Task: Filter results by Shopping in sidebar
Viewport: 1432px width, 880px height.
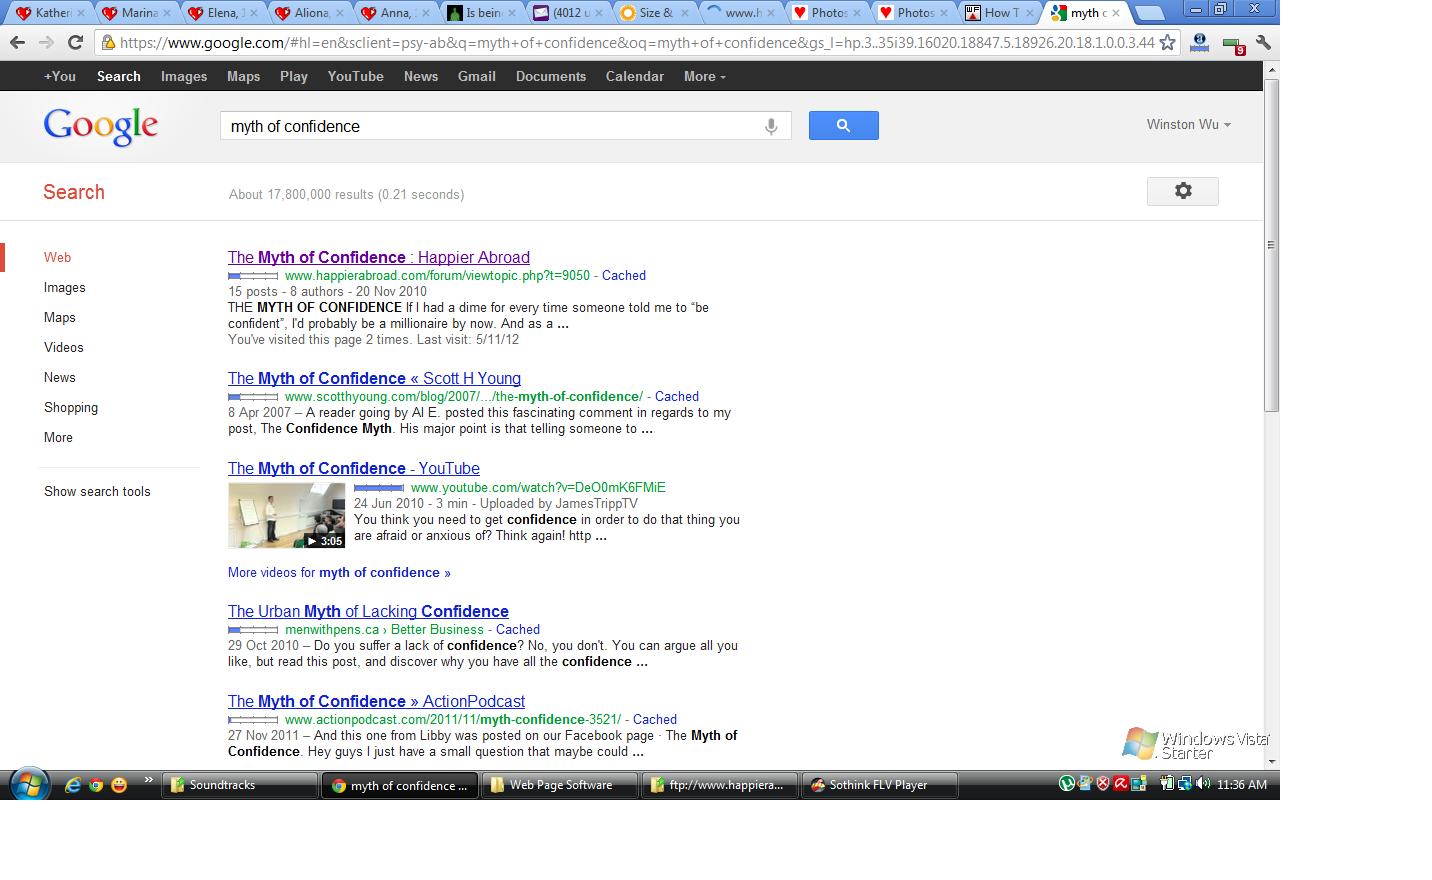Action: (x=71, y=407)
